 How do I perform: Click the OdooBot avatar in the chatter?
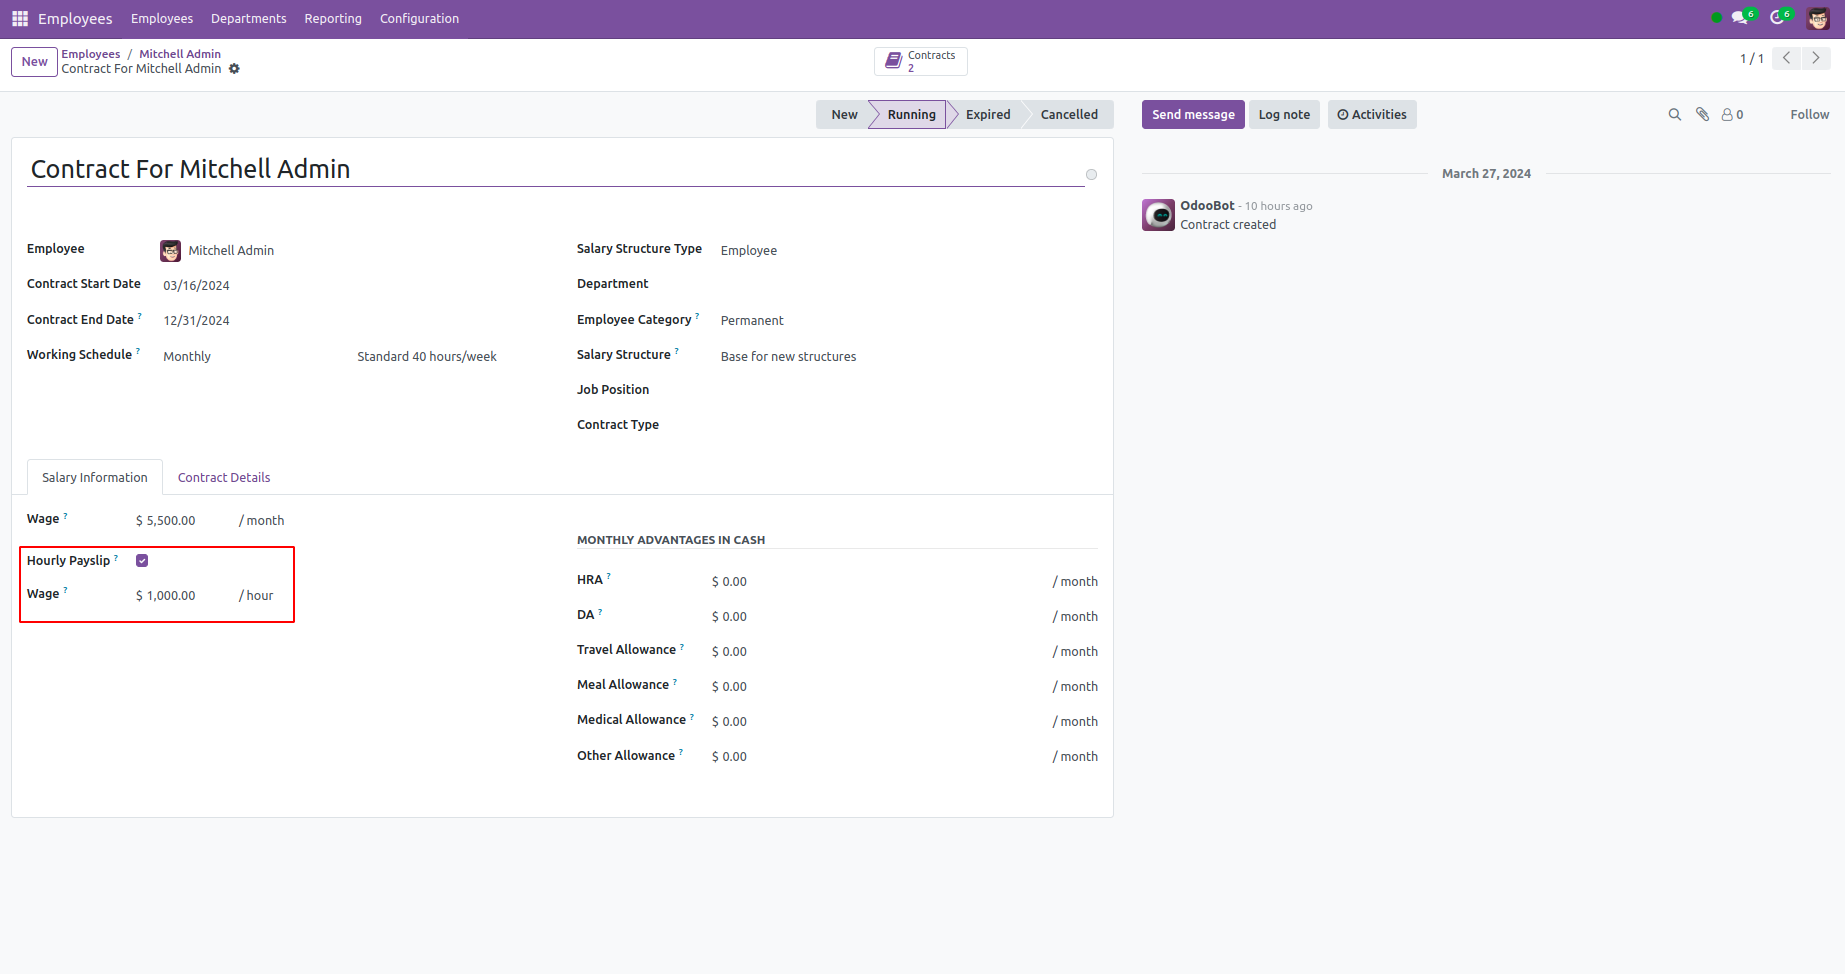click(x=1159, y=215)
